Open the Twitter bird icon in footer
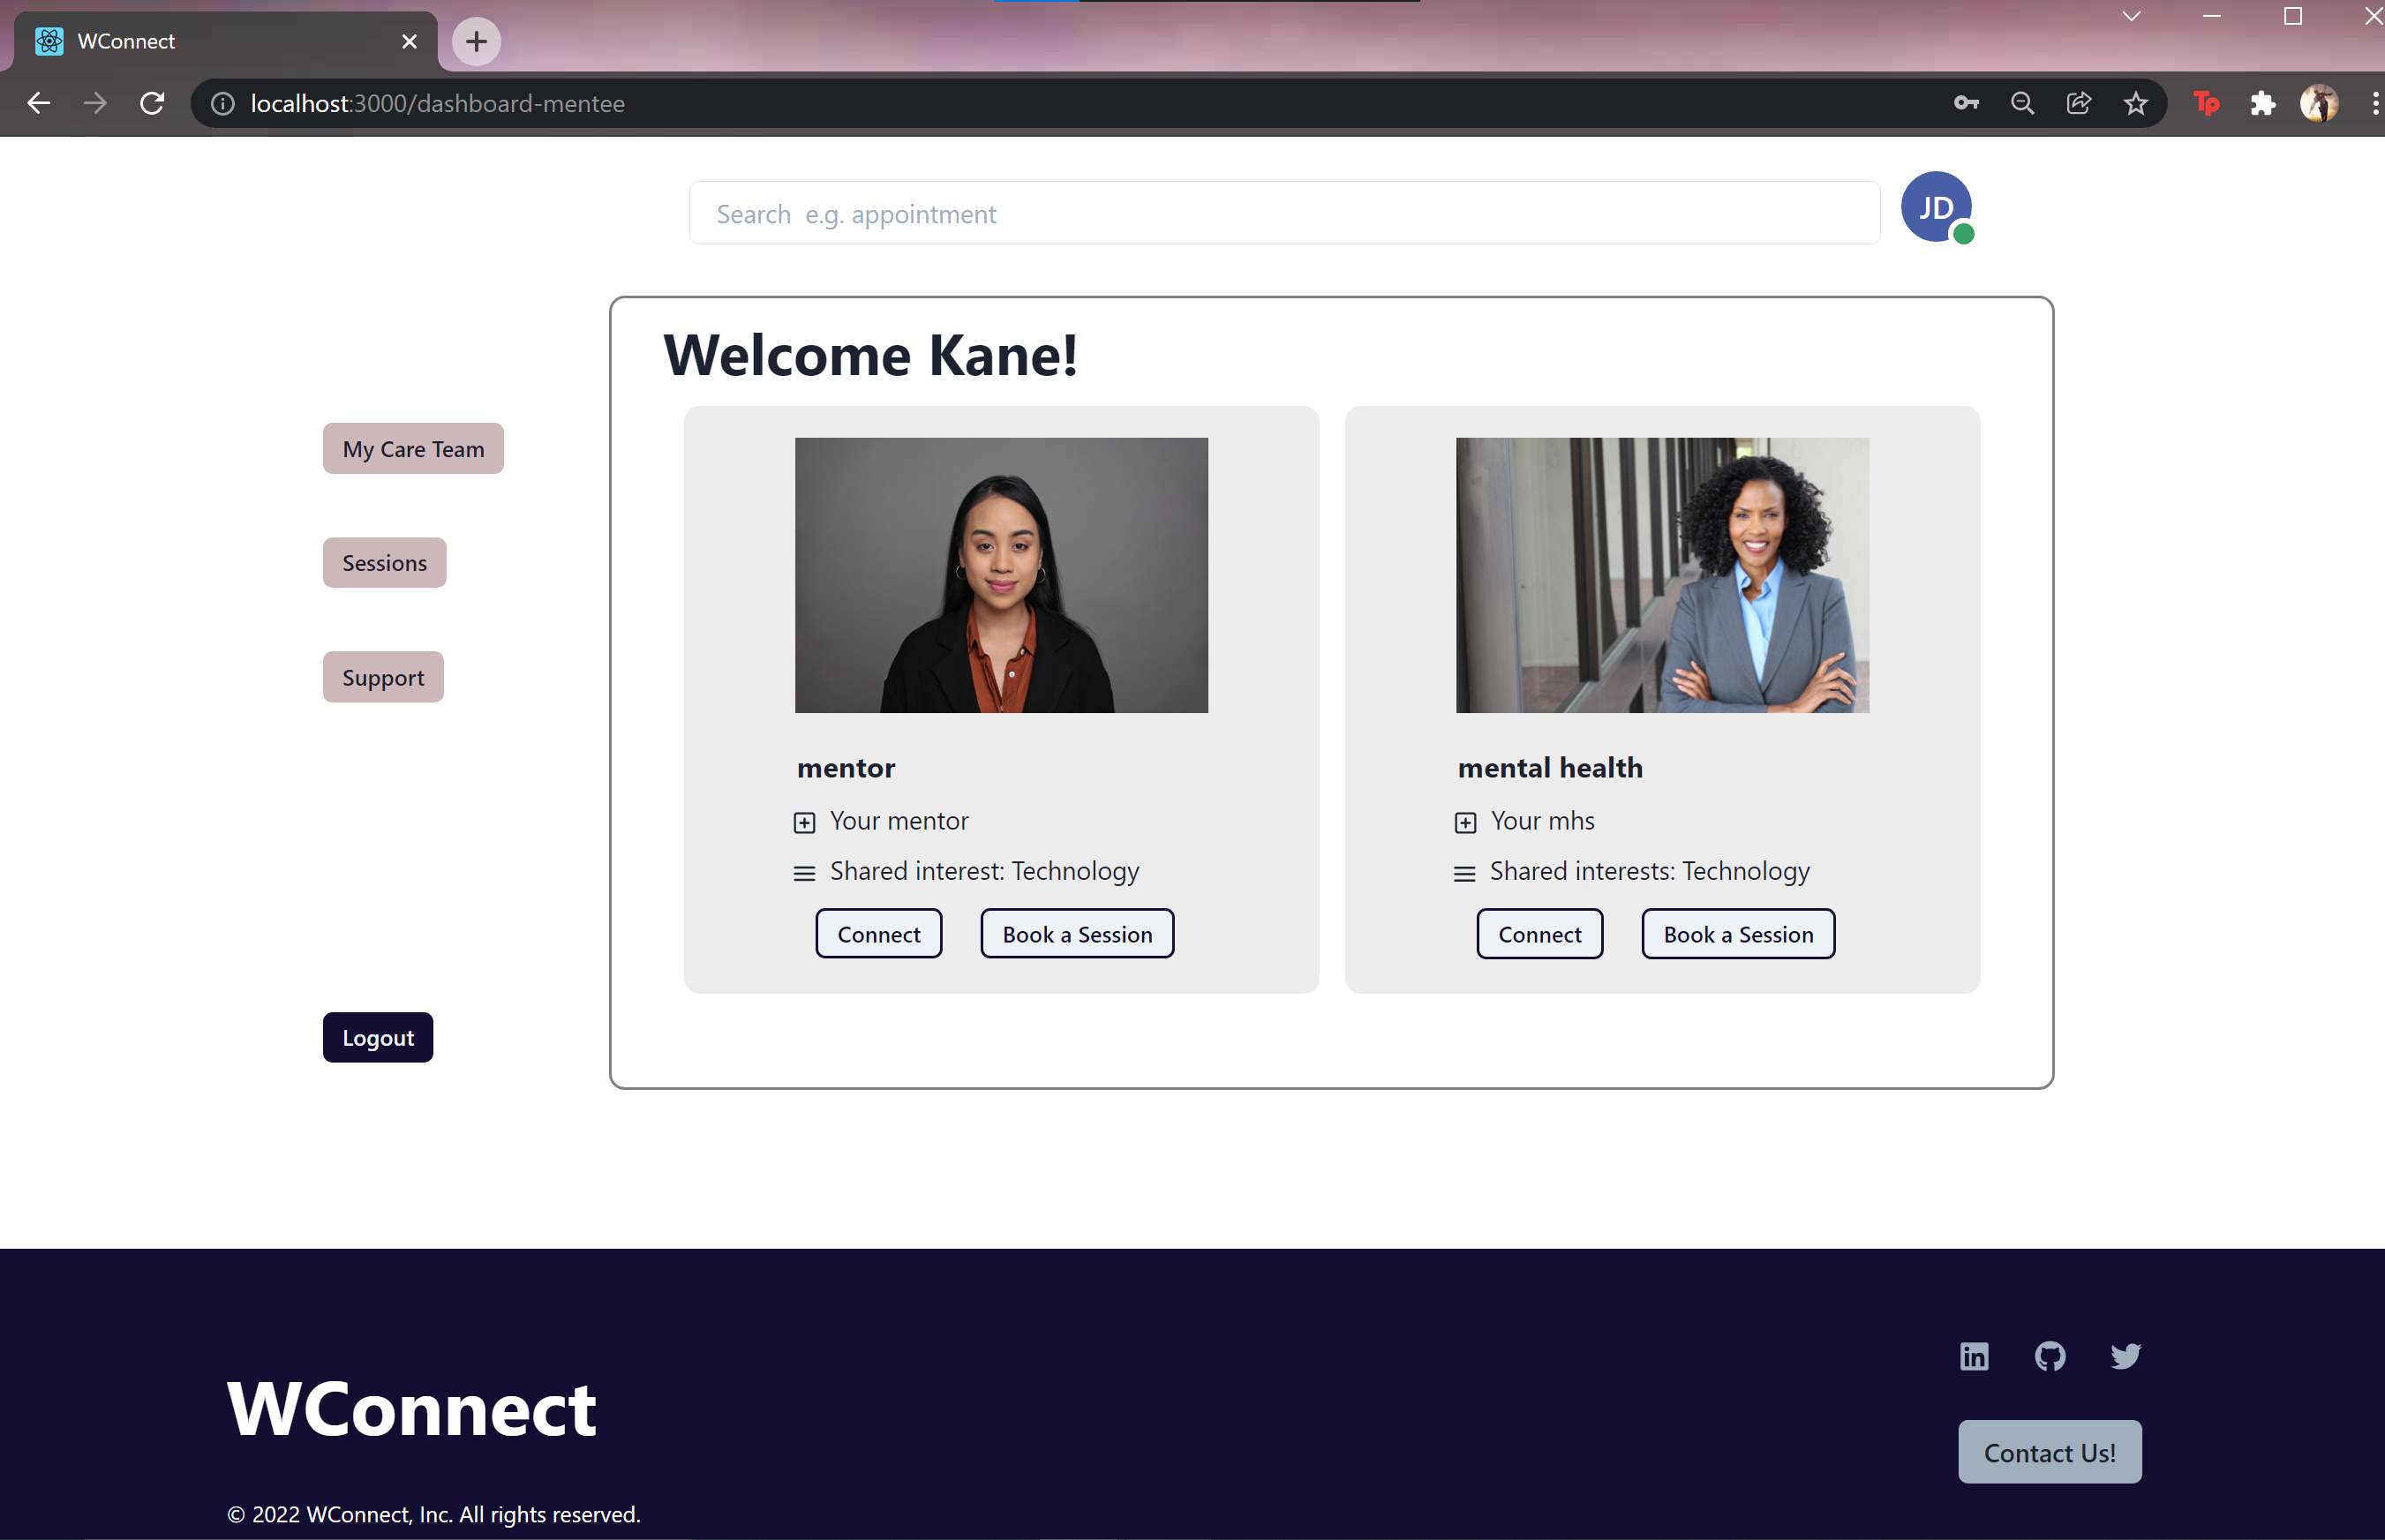Image resolution: width=2385 pixels, height=1540 pixels. click(x=2125, y=1356)
